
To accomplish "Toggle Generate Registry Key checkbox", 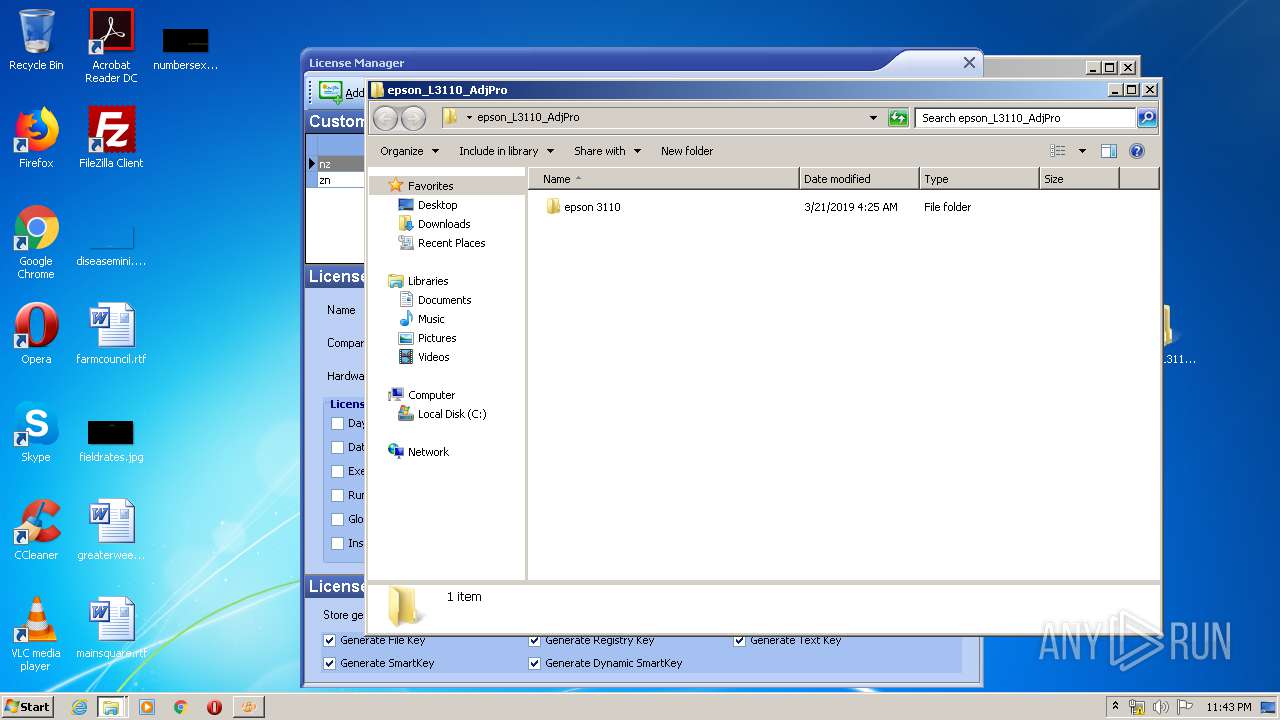I will [x=535, y=640].
